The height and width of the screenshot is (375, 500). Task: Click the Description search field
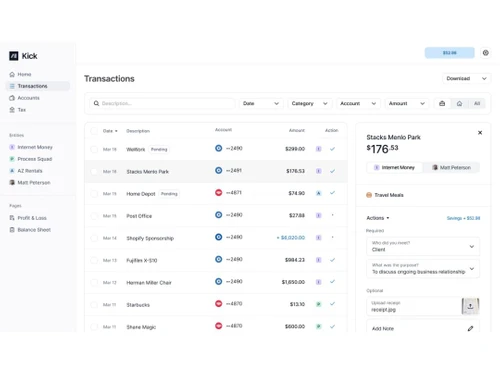coord(162,103)
